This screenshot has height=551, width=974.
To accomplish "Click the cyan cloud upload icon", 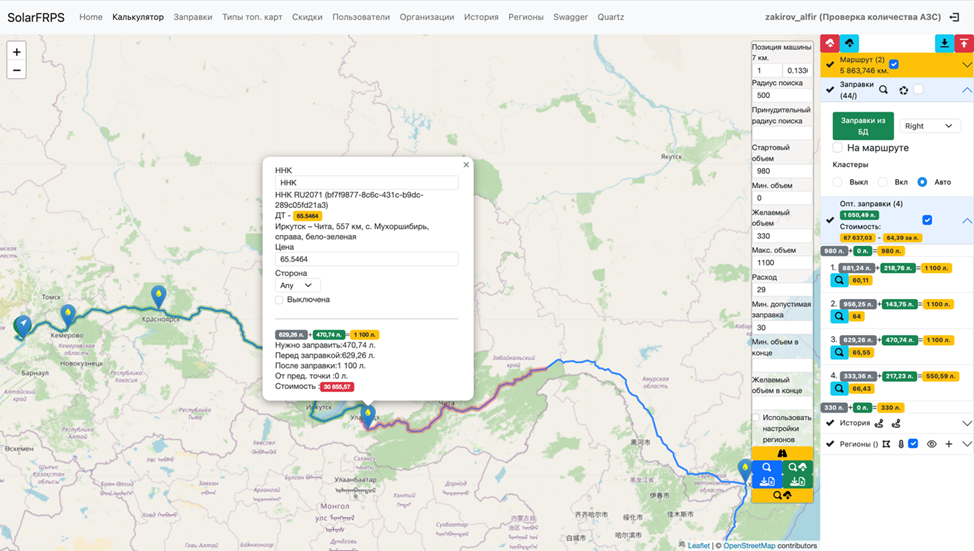I will pyautogui.click(x=849, y=43).
